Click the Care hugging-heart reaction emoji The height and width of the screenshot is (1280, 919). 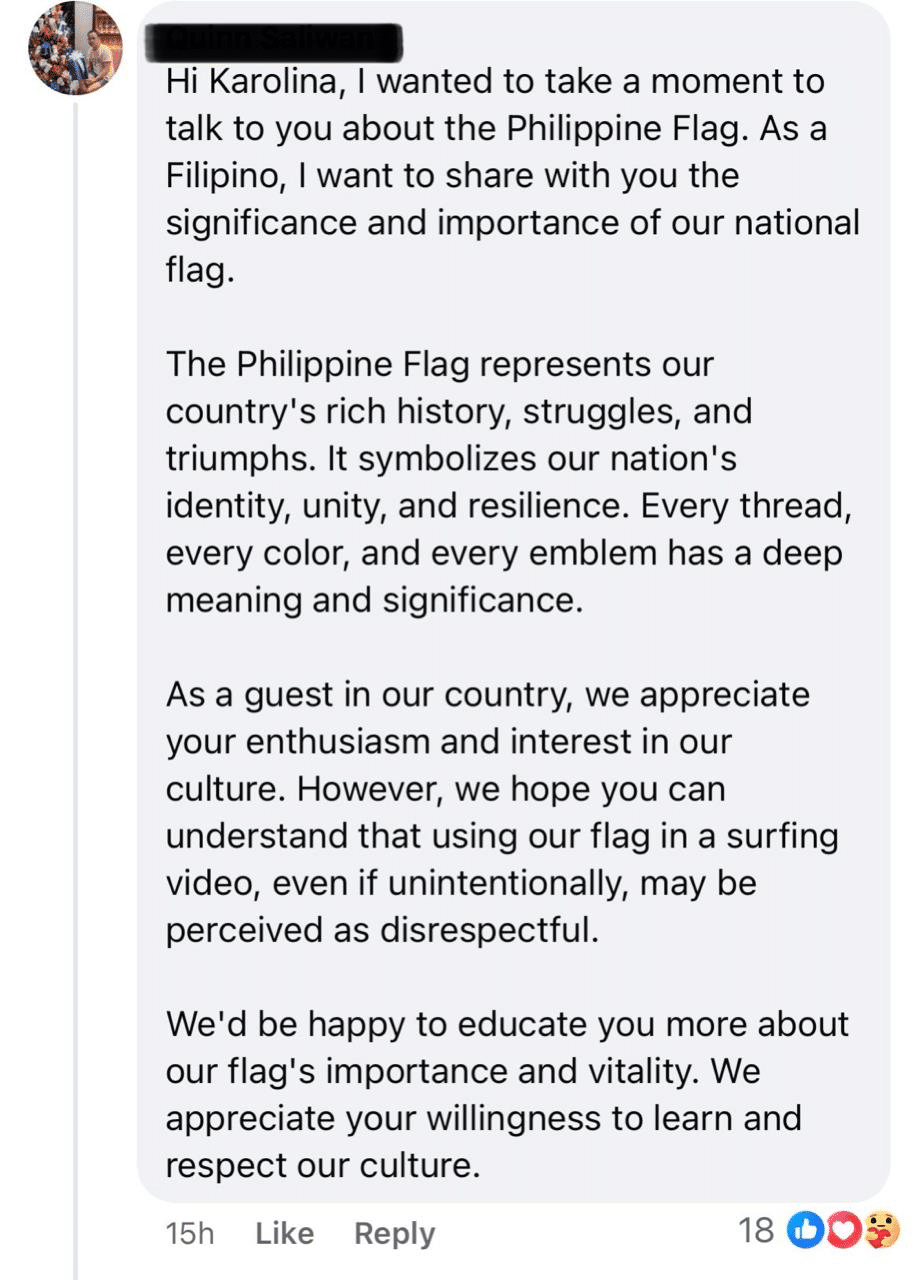[x=882, y=1231]
